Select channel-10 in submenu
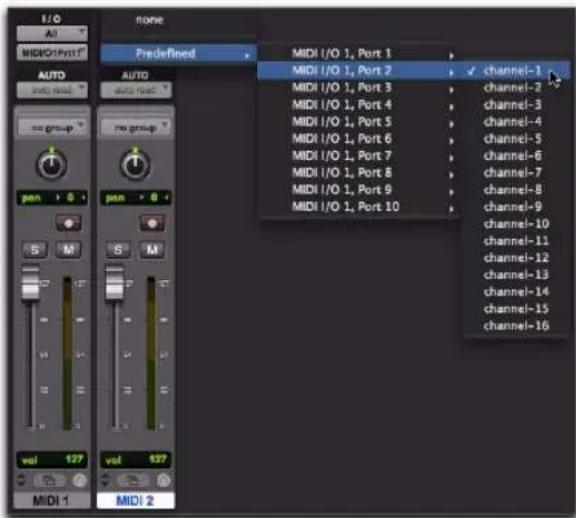This screenshot has width=576, height=518. (515, 224)
